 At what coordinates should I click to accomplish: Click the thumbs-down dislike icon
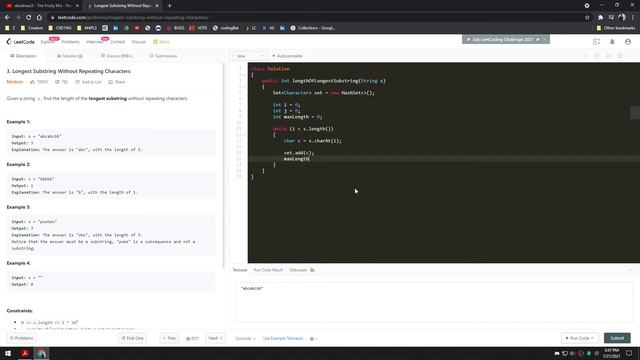57,82
